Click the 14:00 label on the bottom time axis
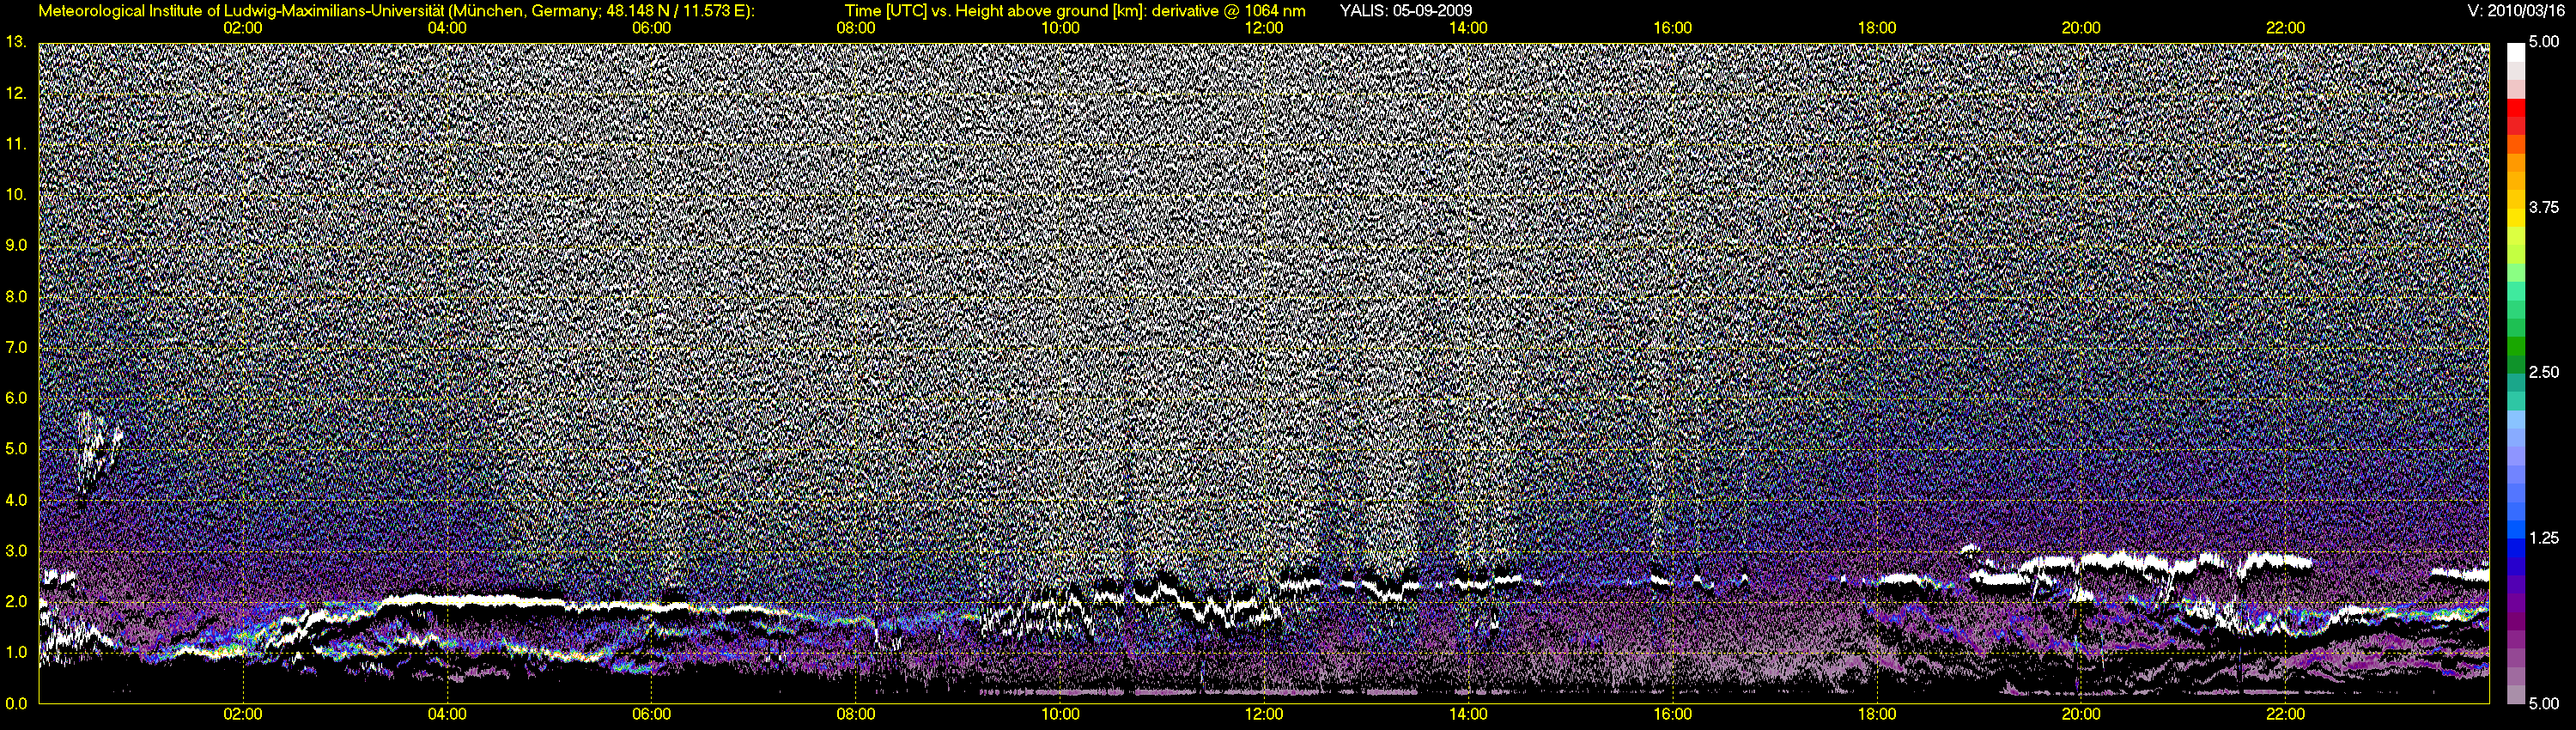This screenshot has width=2576, height=730. point(1468,714)
